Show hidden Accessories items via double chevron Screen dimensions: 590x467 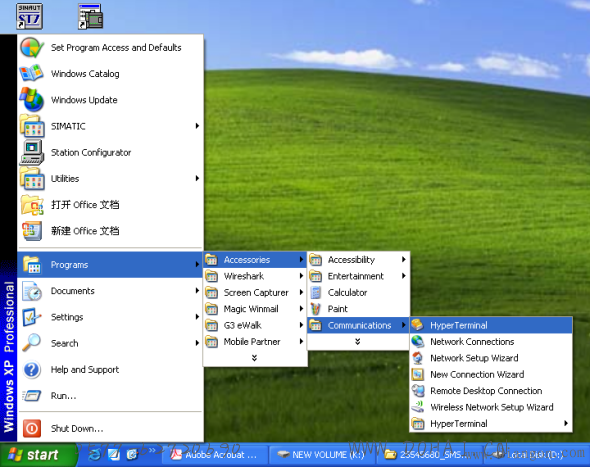(357, 341)
